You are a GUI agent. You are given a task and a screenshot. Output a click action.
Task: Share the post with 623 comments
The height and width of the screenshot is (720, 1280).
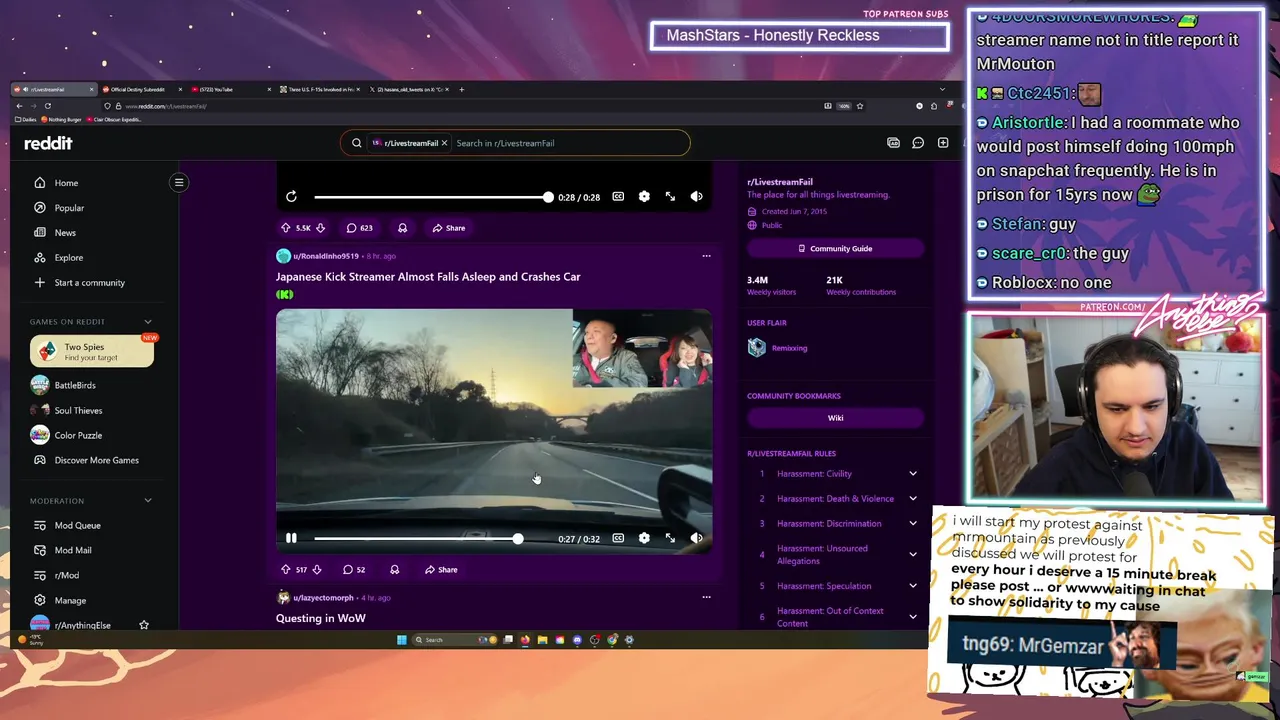(448, 228)
